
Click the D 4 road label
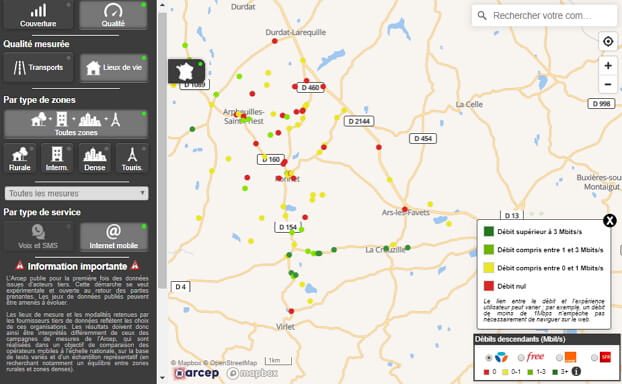click(180, 286)
